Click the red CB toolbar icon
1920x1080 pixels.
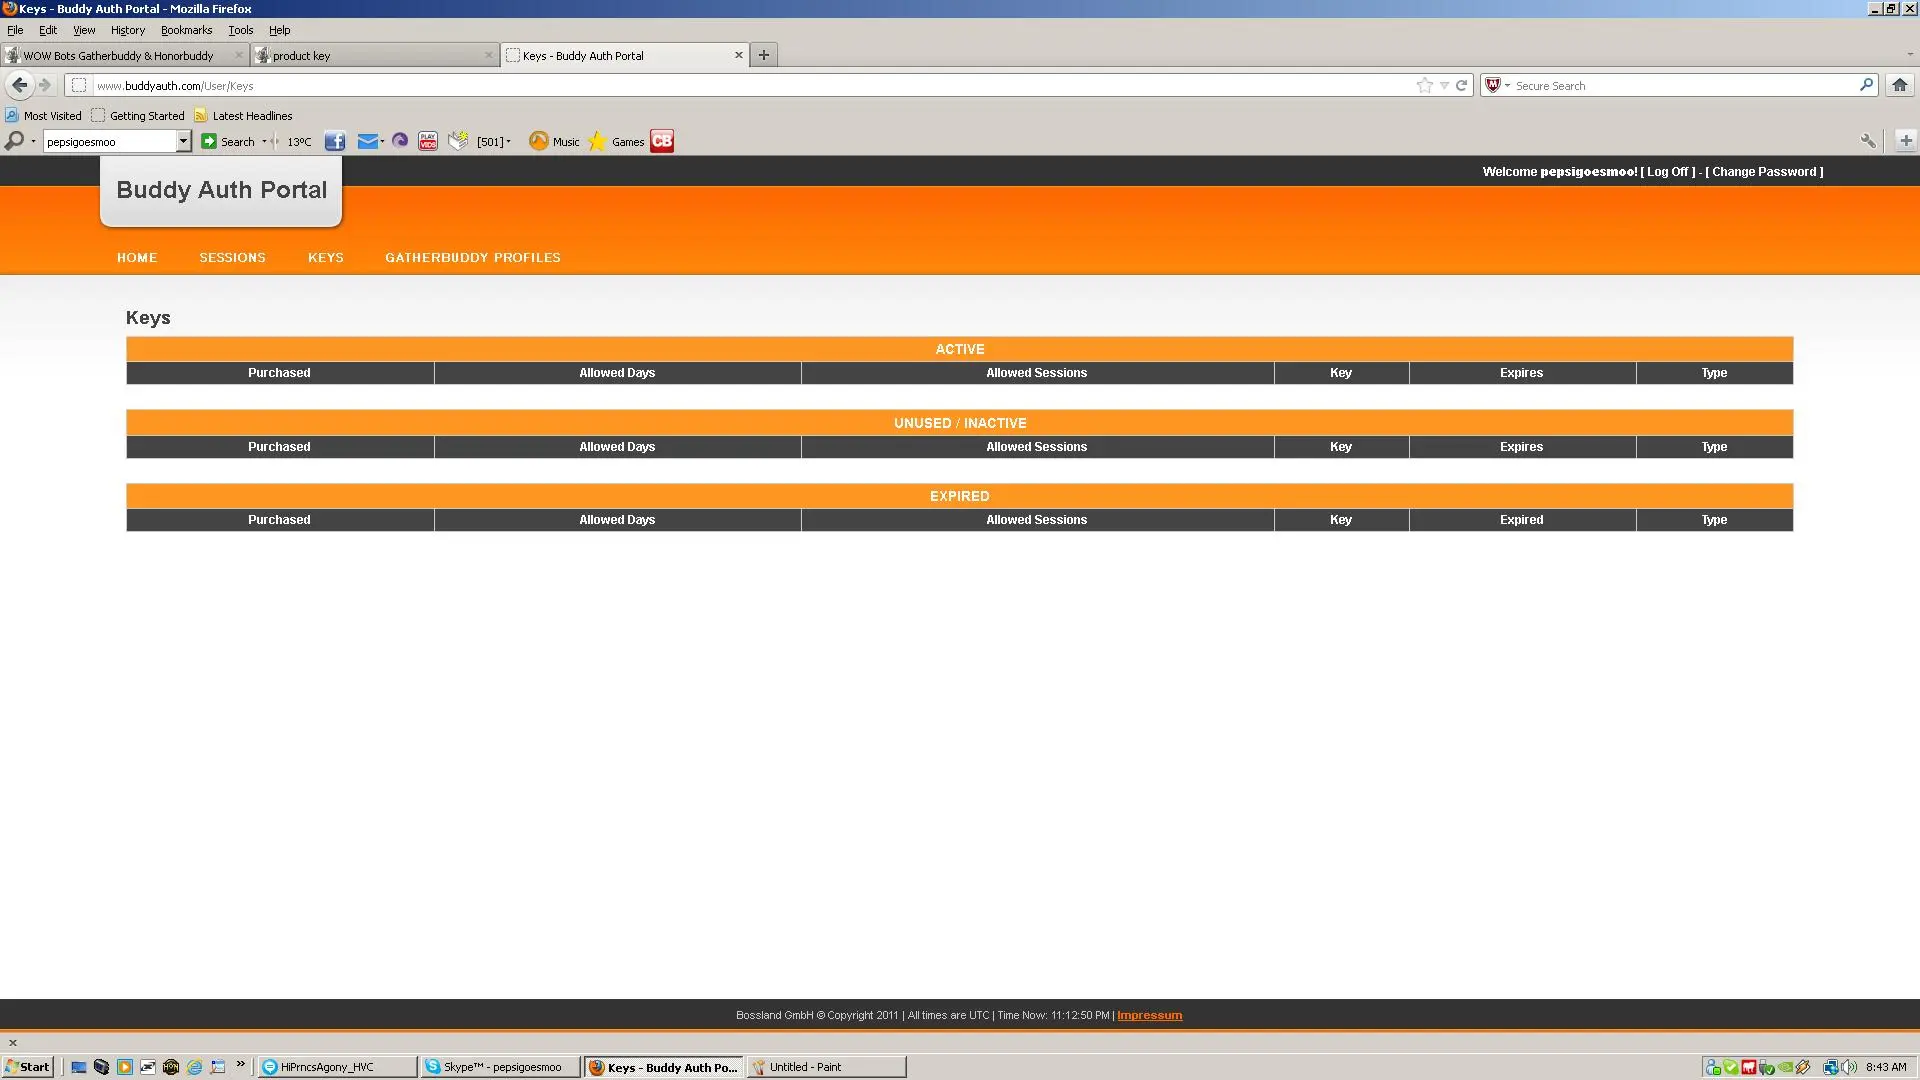[x=662, y=141]
